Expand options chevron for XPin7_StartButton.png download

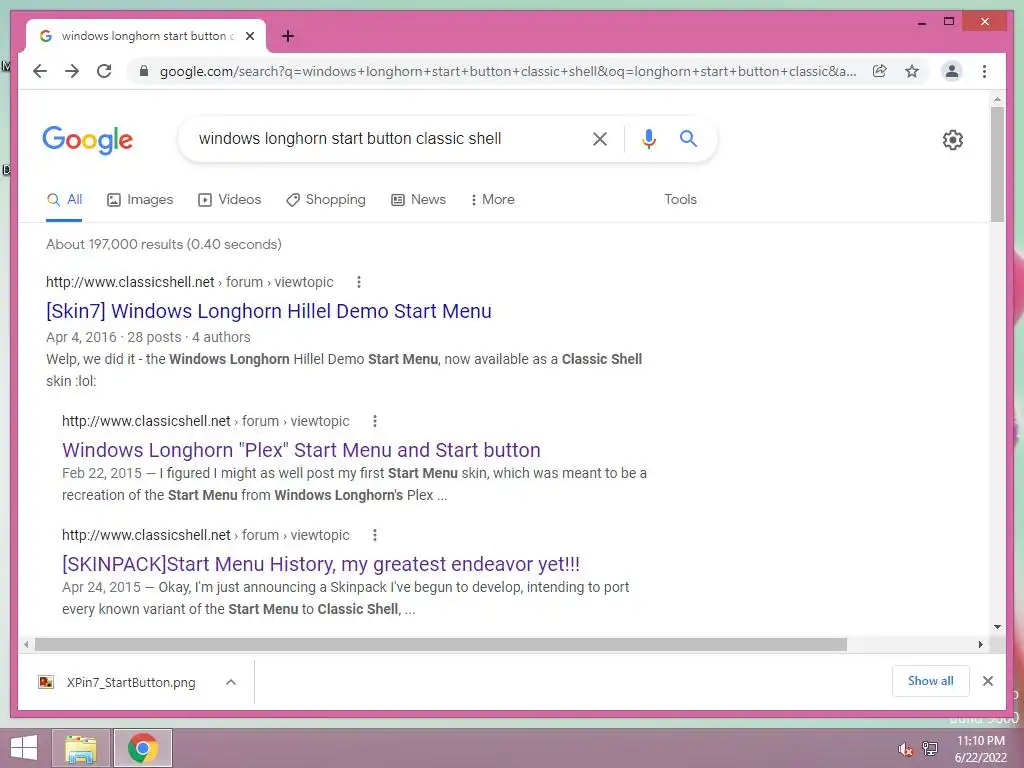[x=231, y=682]
